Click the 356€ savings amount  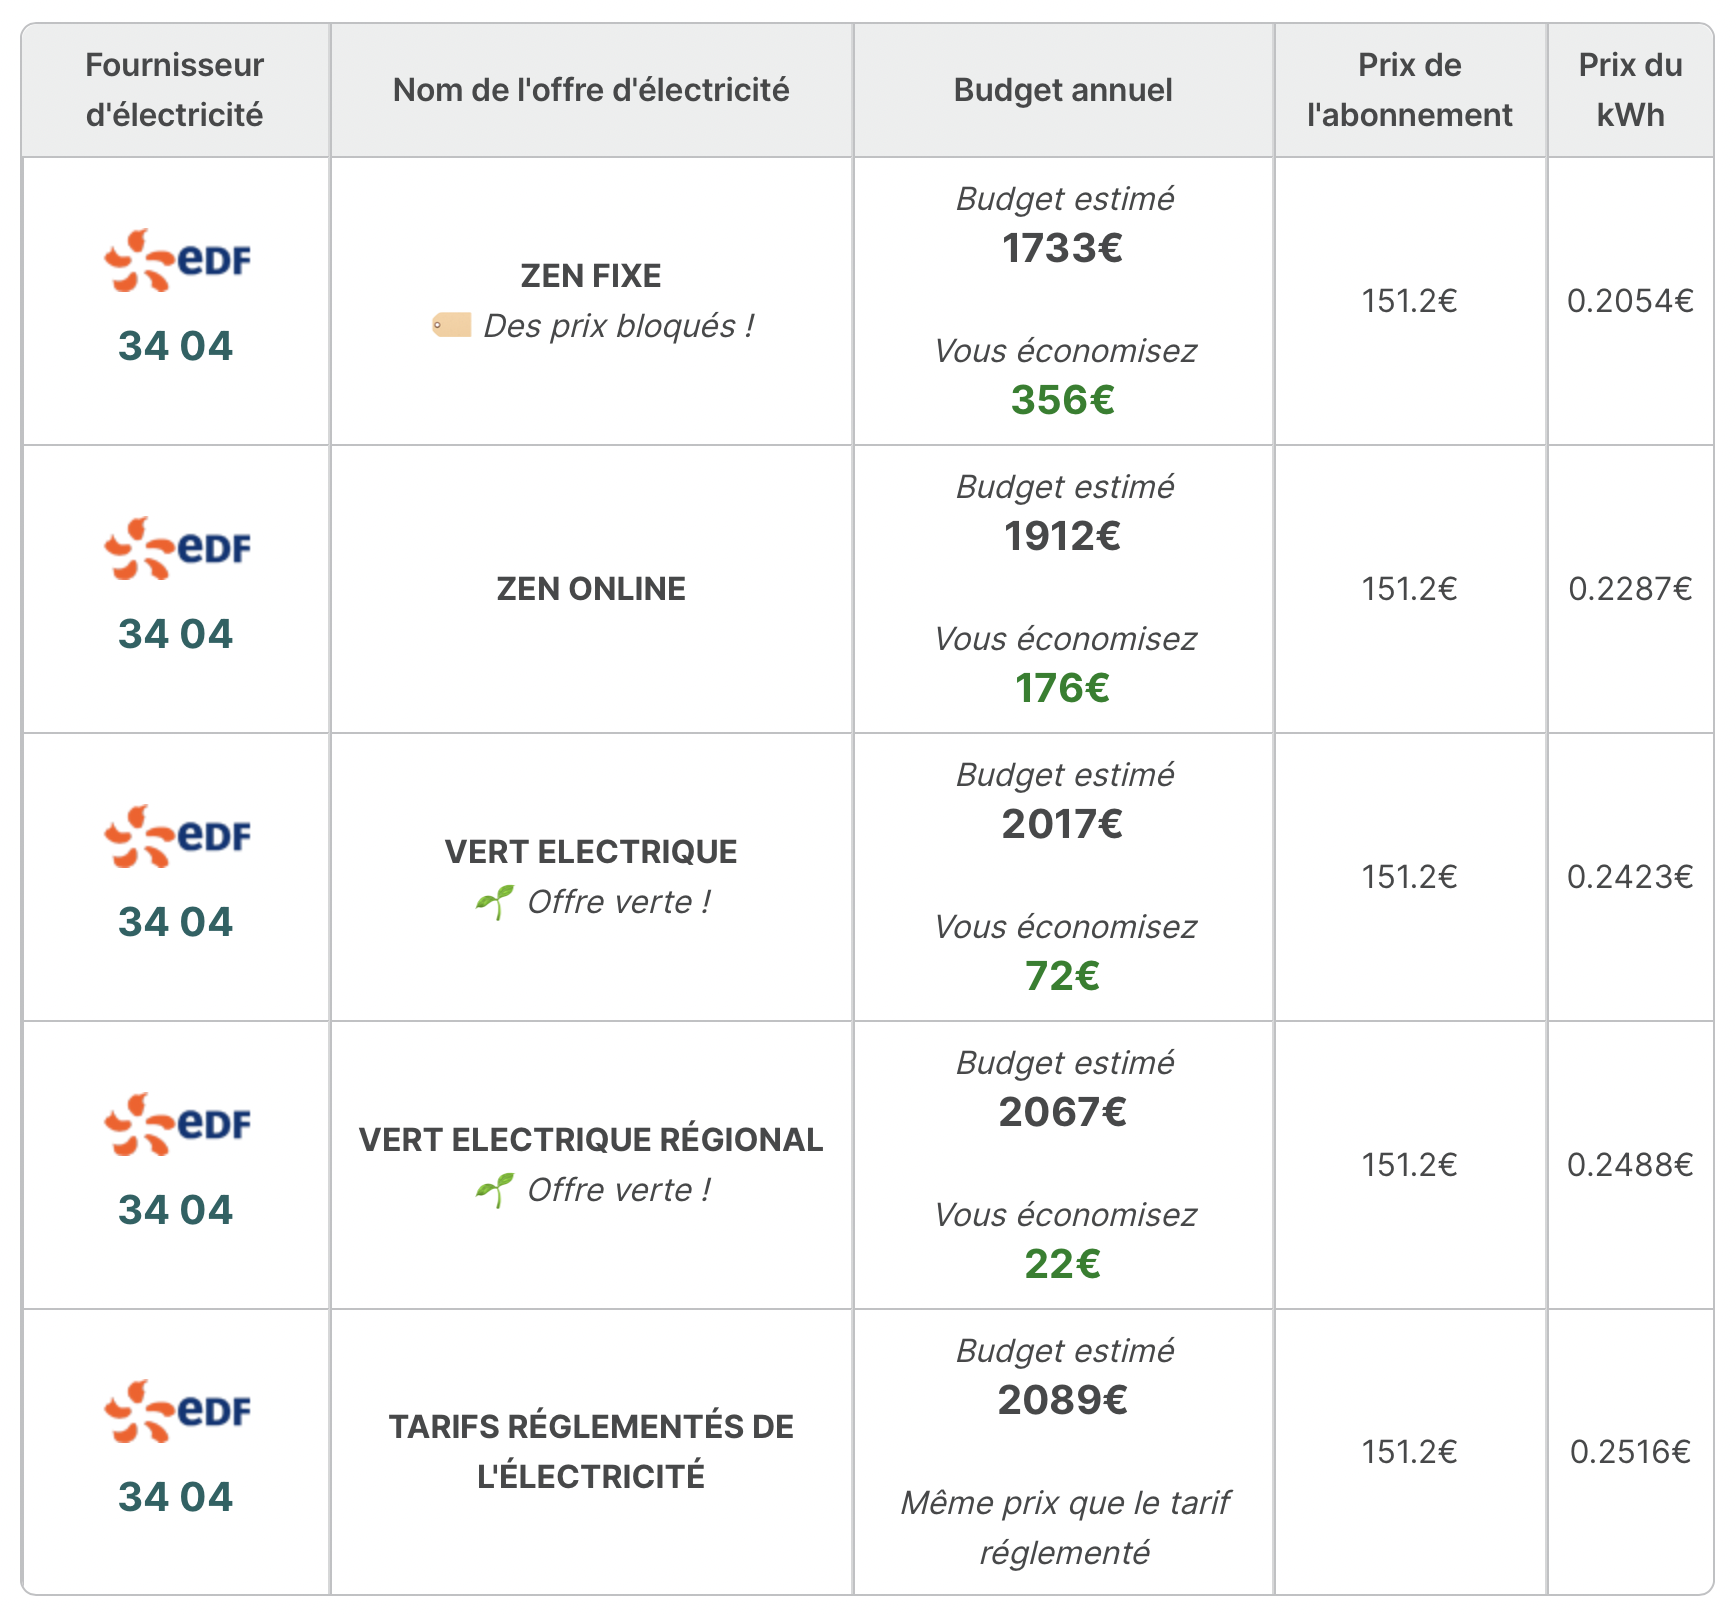click(1063, 401)
